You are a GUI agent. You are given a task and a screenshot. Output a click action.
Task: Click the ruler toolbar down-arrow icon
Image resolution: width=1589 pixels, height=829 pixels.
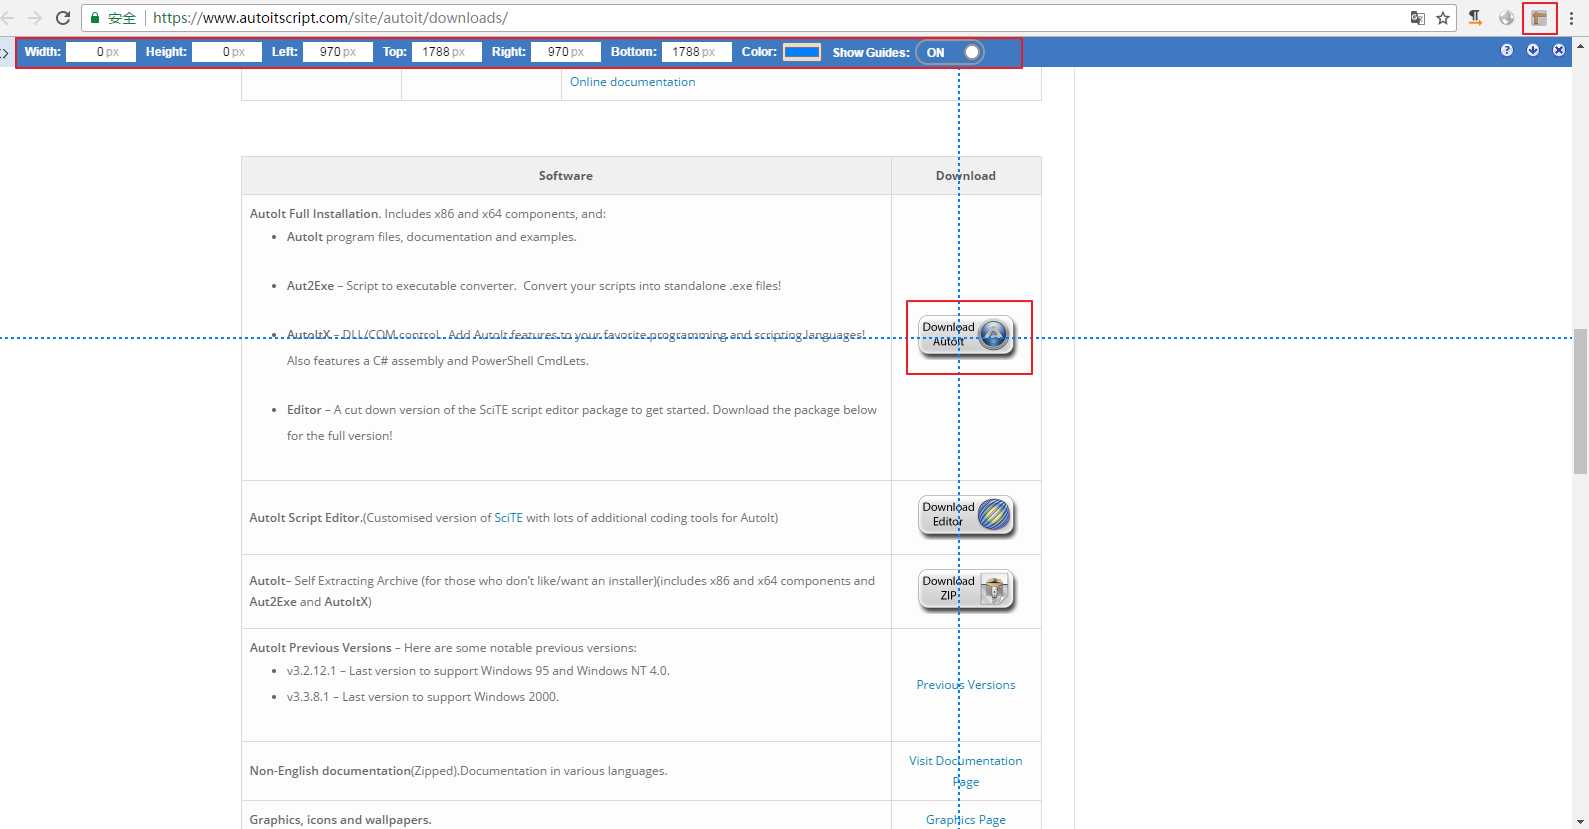tap(1533, 50)
